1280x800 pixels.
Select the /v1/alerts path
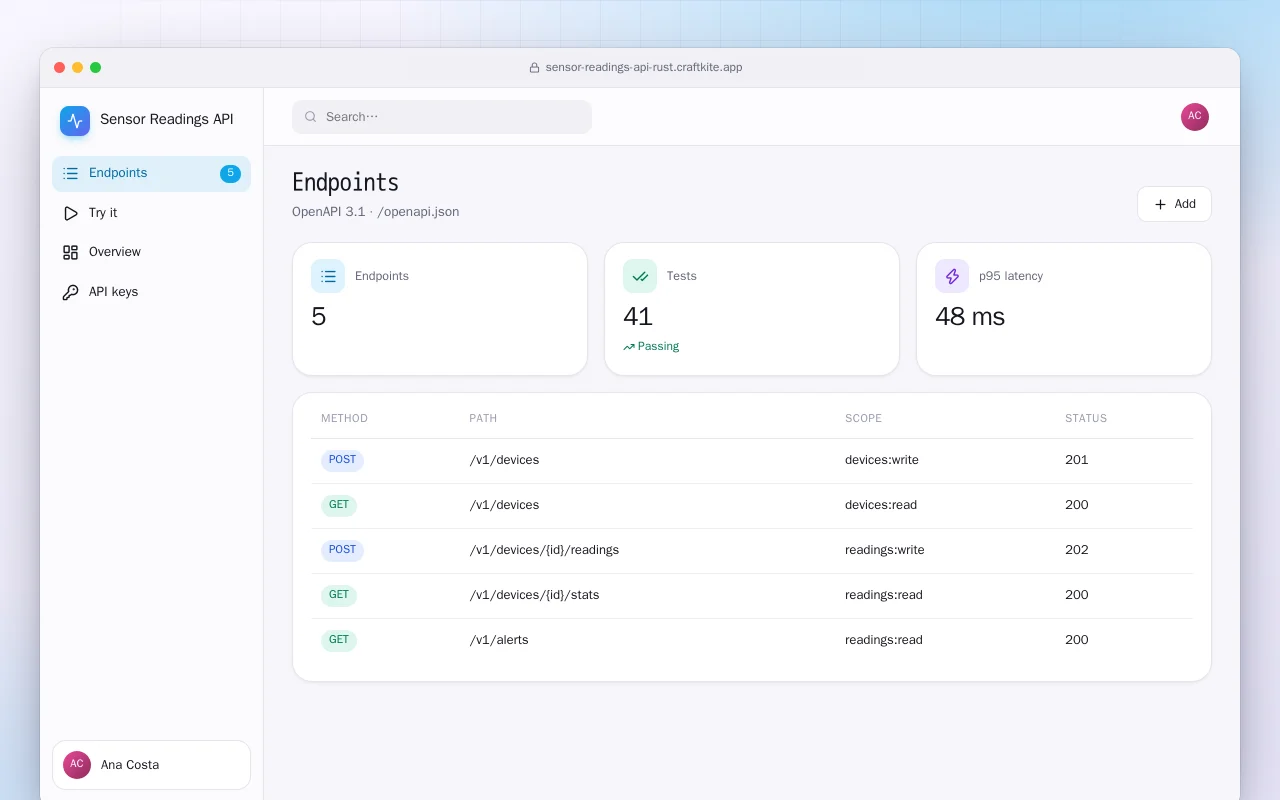click(498, 640)
